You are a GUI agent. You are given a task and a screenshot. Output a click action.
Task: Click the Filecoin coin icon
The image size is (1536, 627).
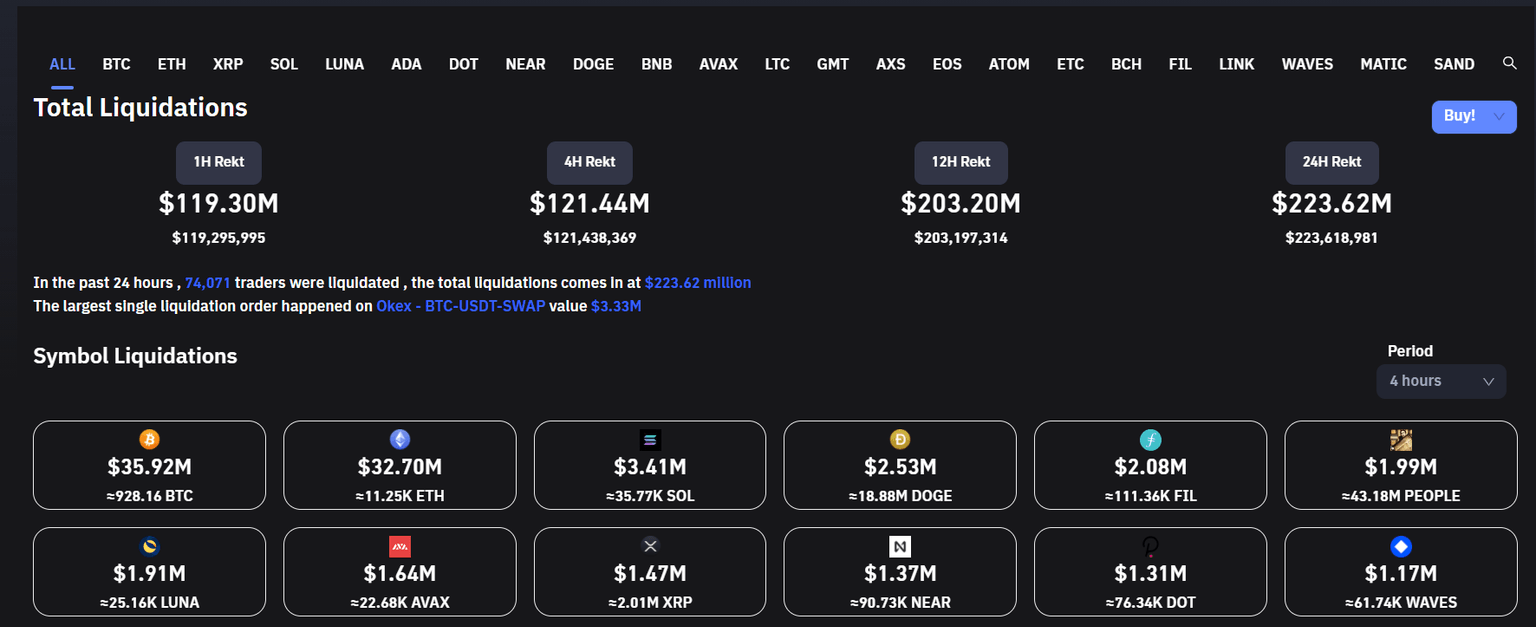(1151, 440)
